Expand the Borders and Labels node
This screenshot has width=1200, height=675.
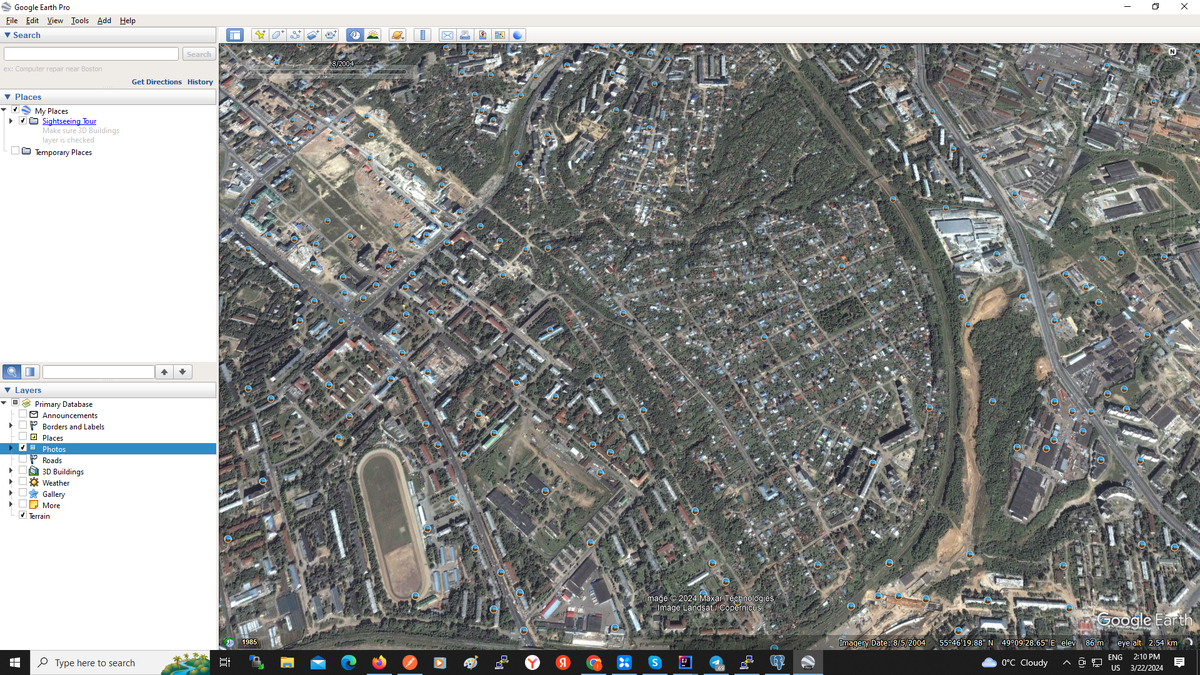(11, 426)
